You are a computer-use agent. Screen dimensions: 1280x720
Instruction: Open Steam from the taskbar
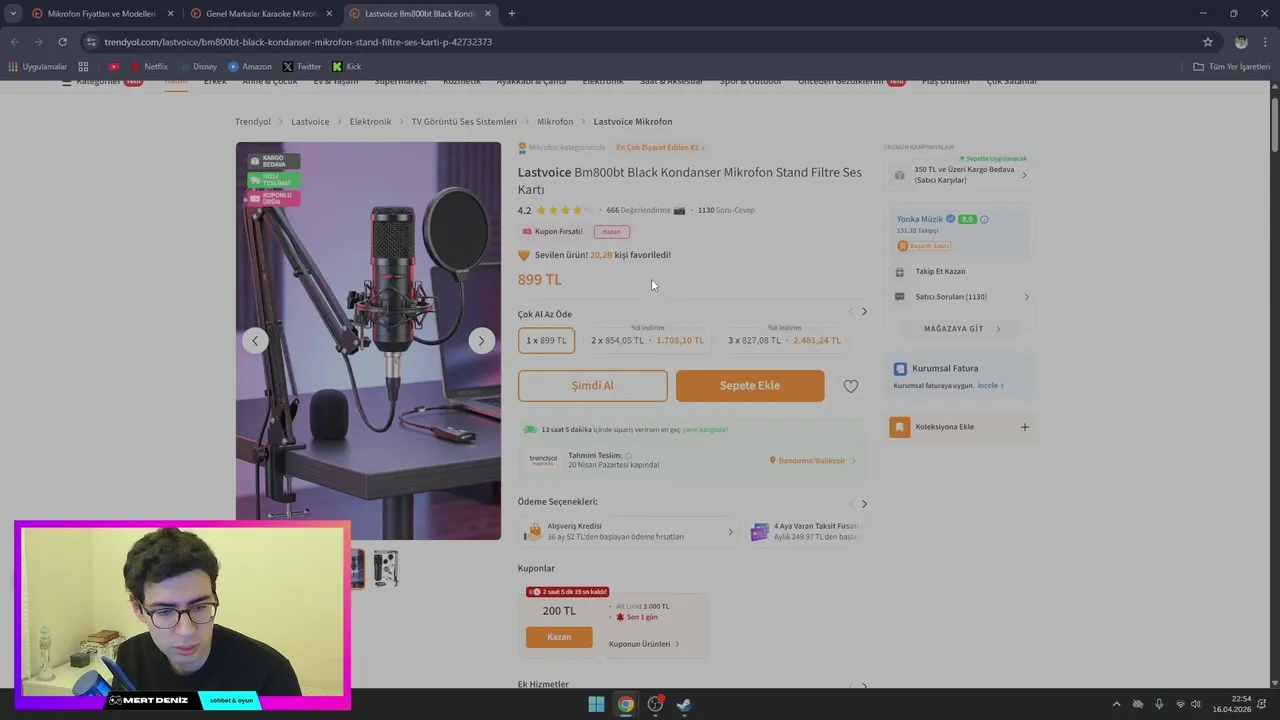pos(684,704)
